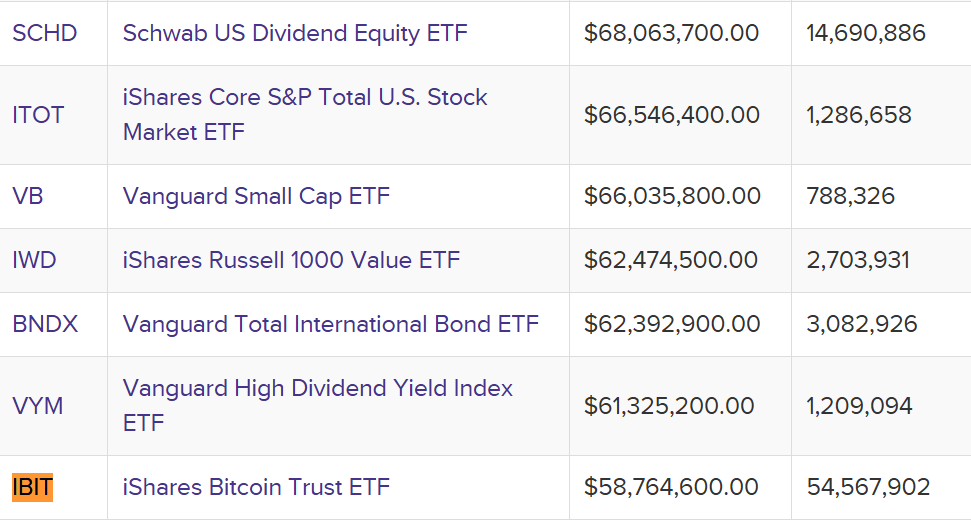Open iShares Bitcoin Trust ETF link
This screenshot has width=971, height=520.
(x=256, y=488)
